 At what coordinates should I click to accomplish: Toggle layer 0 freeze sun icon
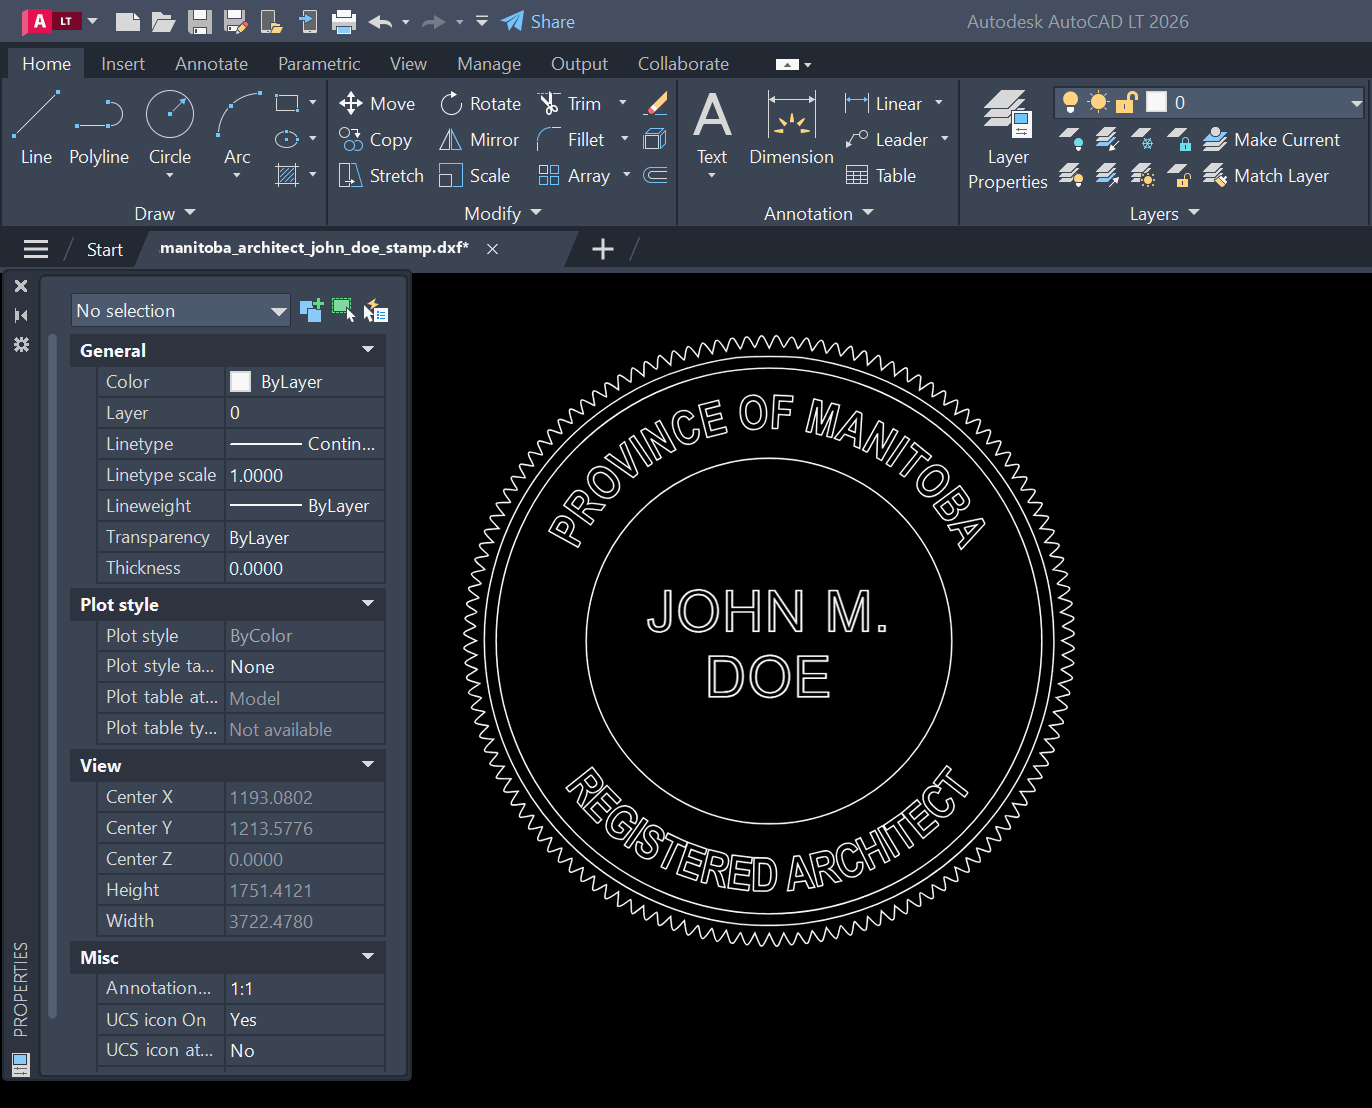tap(1098, 102)
